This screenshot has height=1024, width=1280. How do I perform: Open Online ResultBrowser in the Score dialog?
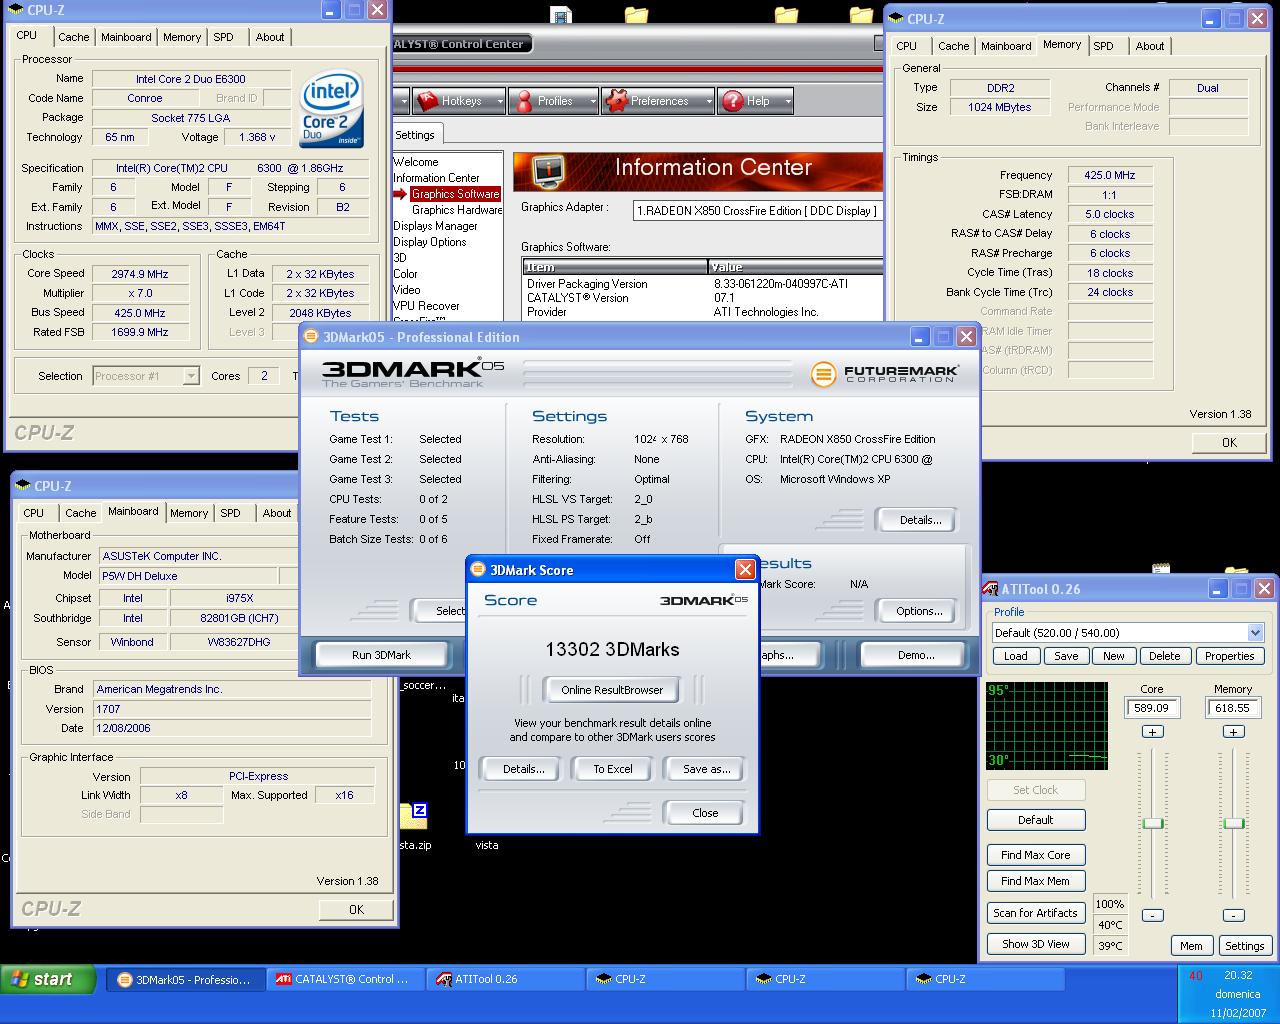(612, 690)
